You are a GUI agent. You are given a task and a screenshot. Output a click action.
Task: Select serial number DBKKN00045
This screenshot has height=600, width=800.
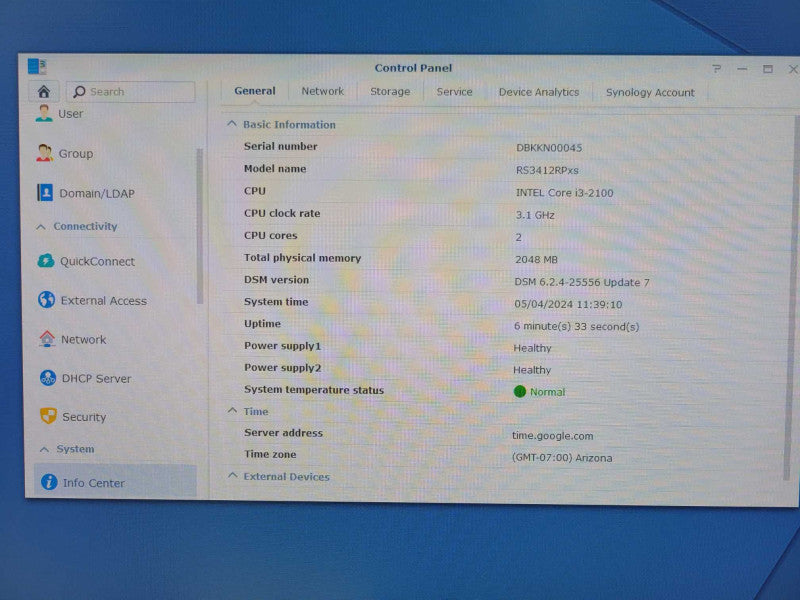coord(549,148)
